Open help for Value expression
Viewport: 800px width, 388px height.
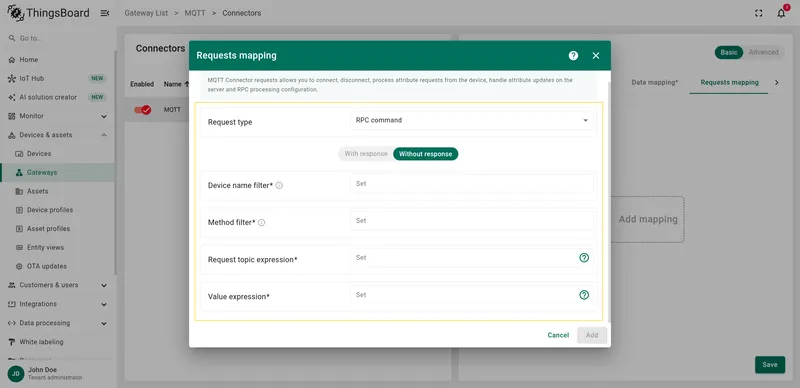click(x=584, y=295)
